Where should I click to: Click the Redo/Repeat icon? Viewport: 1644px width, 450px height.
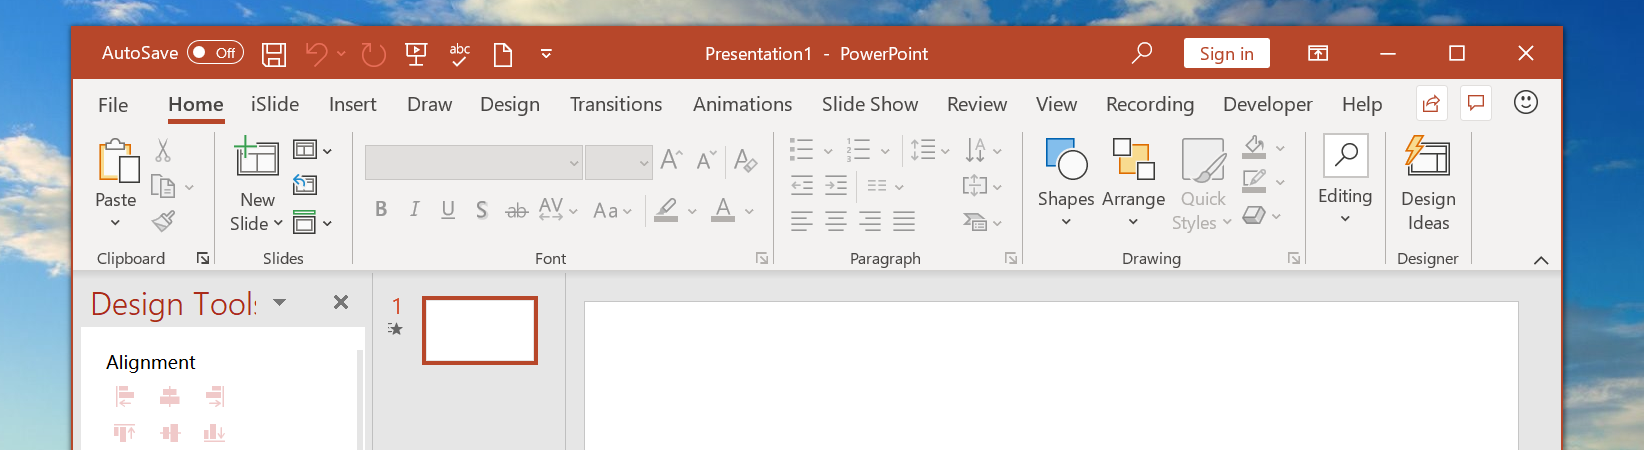tap(373, 54)
